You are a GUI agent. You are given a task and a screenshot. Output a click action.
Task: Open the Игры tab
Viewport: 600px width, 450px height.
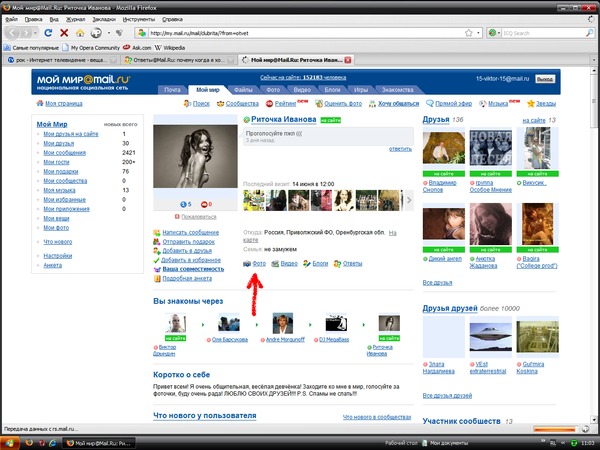(x=361, y=90)
